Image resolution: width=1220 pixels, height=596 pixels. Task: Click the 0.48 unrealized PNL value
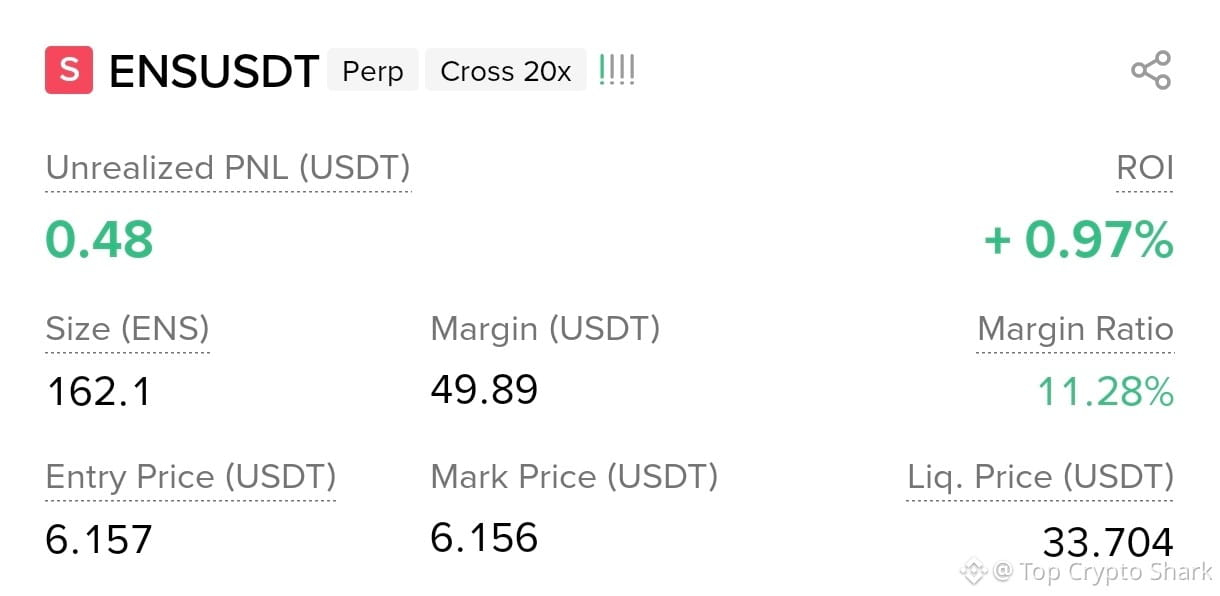(x=99, y=240)
